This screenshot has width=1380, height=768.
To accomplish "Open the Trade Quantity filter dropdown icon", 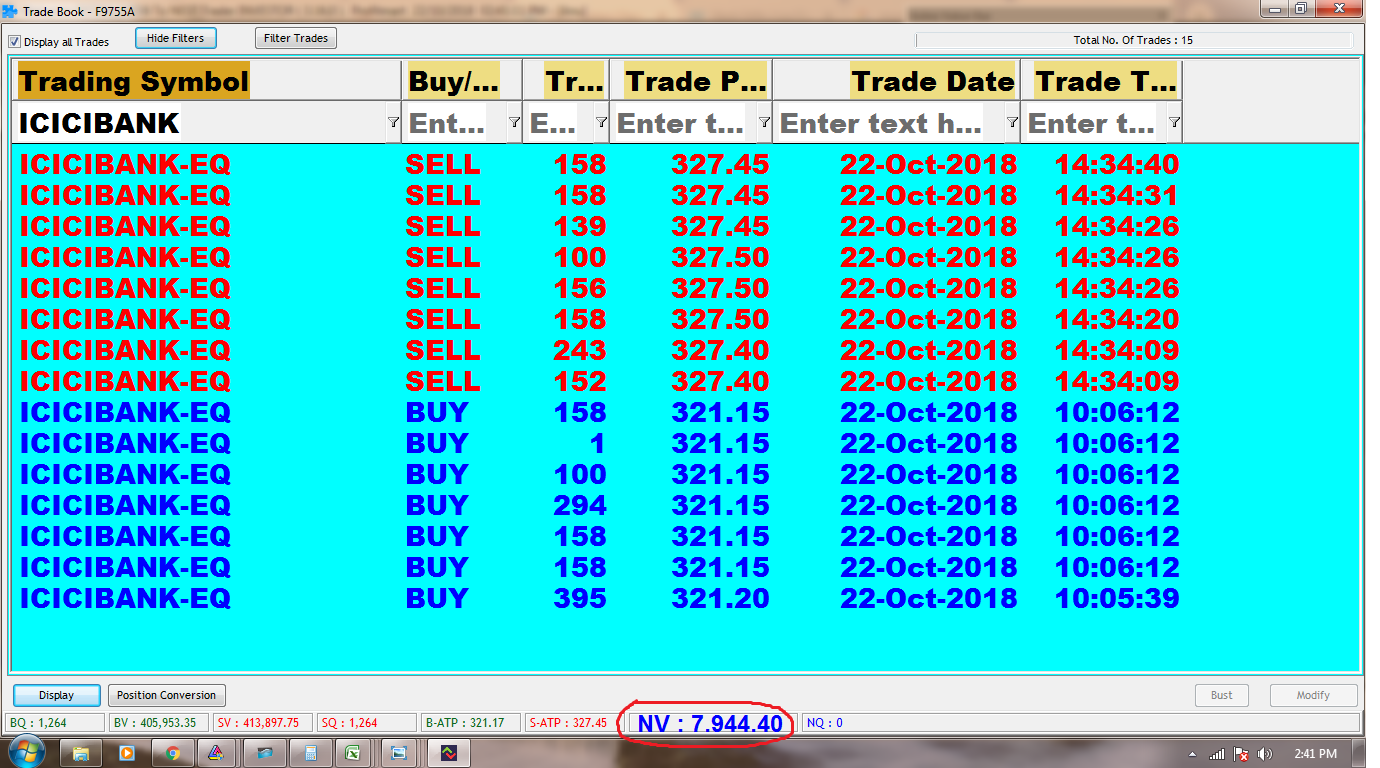I will 601,122.
